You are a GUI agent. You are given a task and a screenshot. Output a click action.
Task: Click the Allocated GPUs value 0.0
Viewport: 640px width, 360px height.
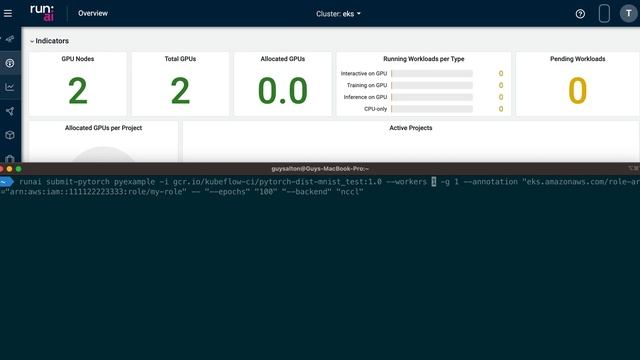point(282,91)
